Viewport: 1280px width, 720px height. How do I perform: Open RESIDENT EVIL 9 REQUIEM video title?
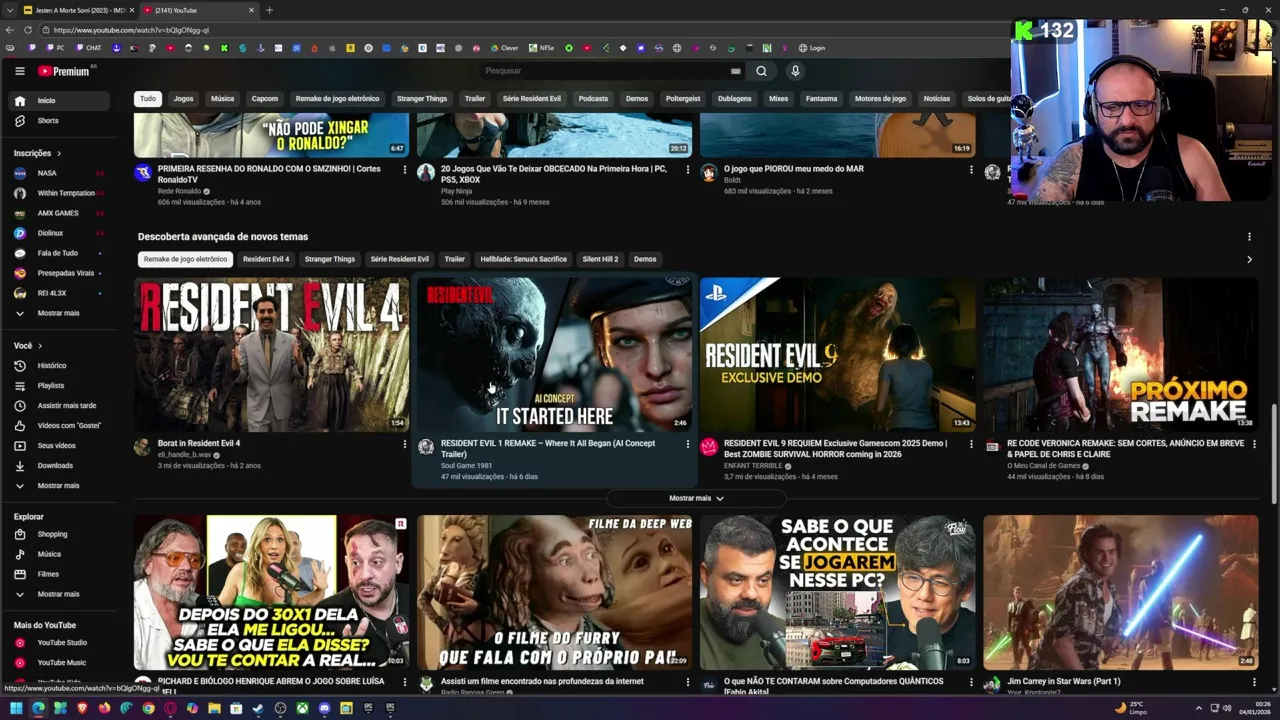[x=835, y=448]
